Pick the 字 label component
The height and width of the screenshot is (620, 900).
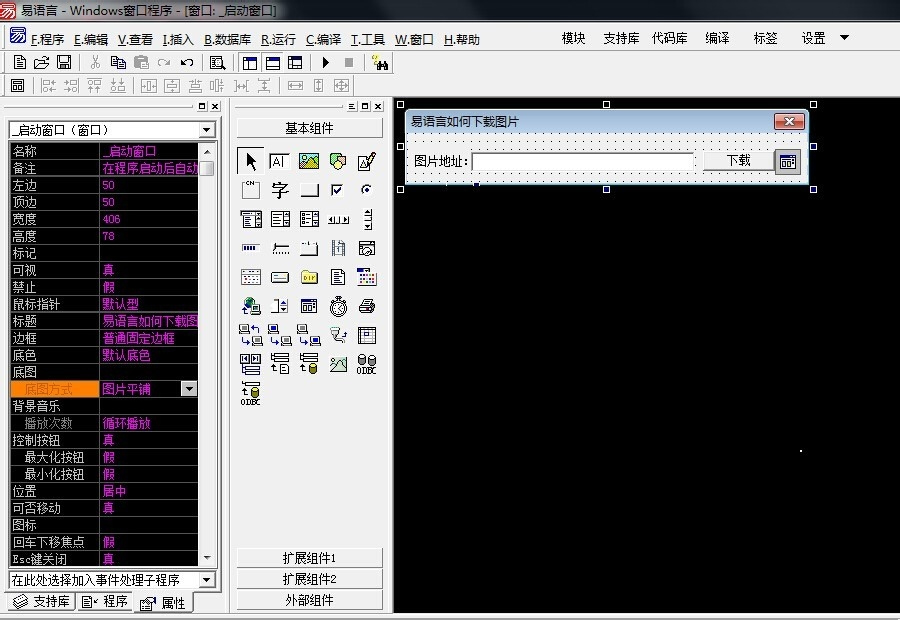point(280,190)
